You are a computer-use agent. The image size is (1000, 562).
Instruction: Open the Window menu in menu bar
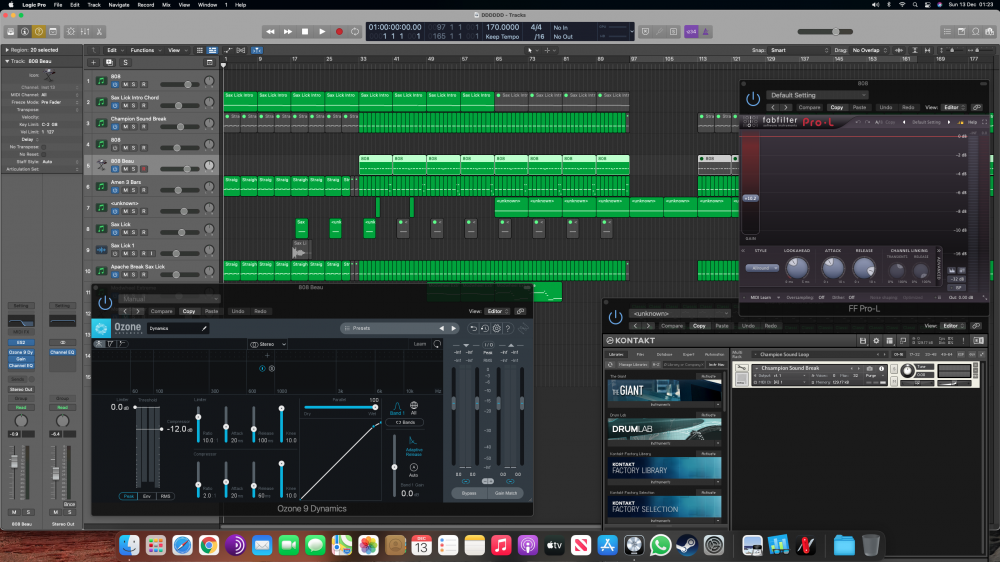click(207, 4)
